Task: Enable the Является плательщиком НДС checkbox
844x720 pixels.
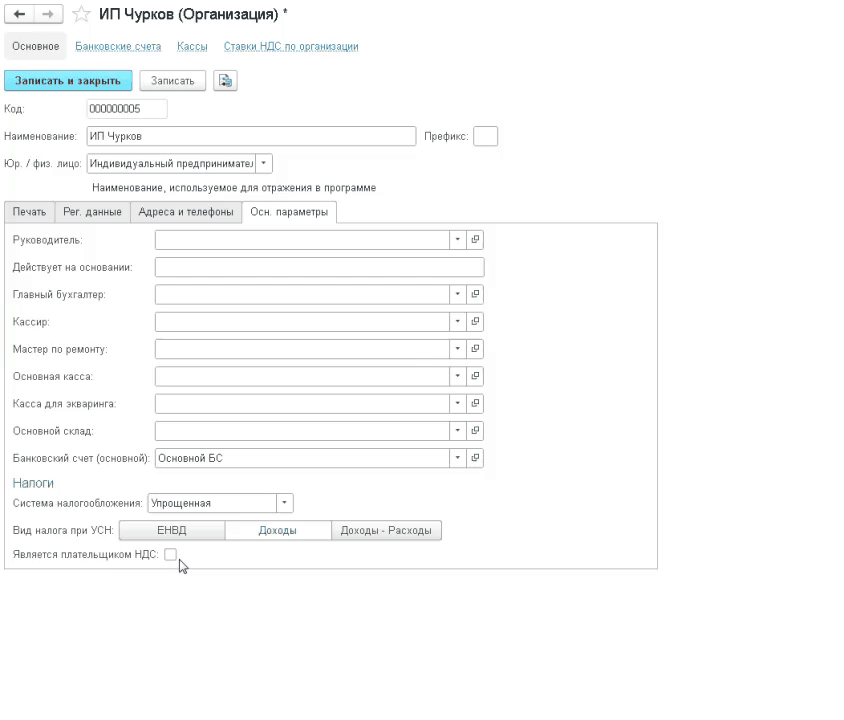Action: click(170, 554)
